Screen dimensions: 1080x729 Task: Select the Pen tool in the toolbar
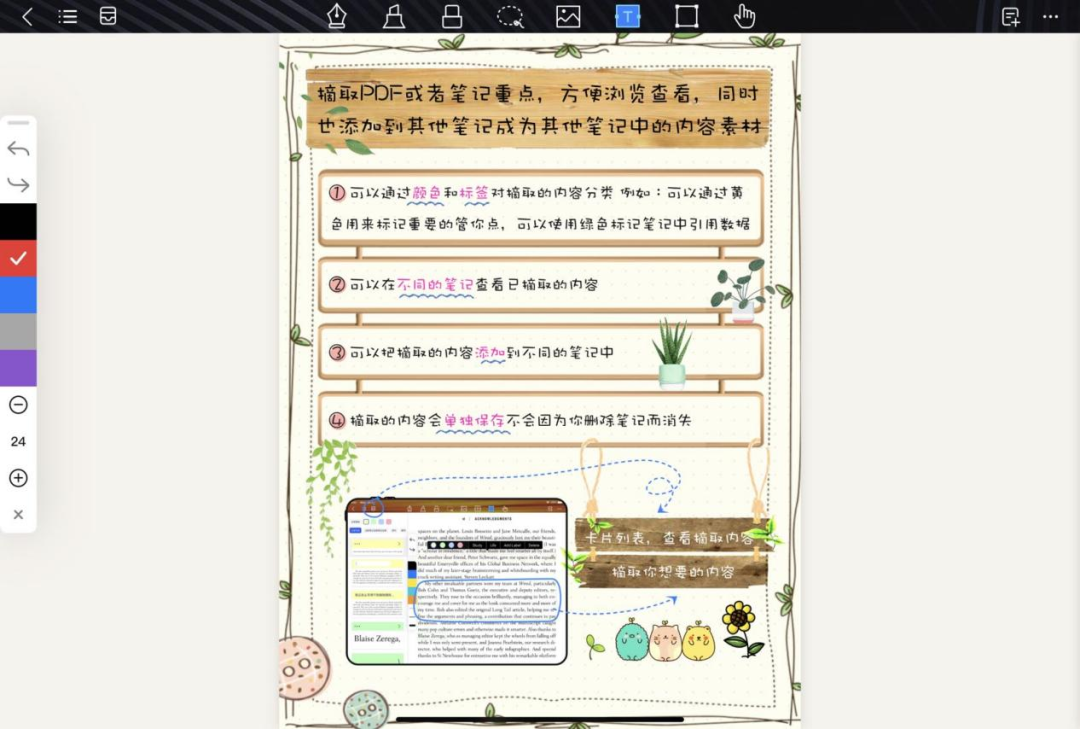[x=336, y=16]
